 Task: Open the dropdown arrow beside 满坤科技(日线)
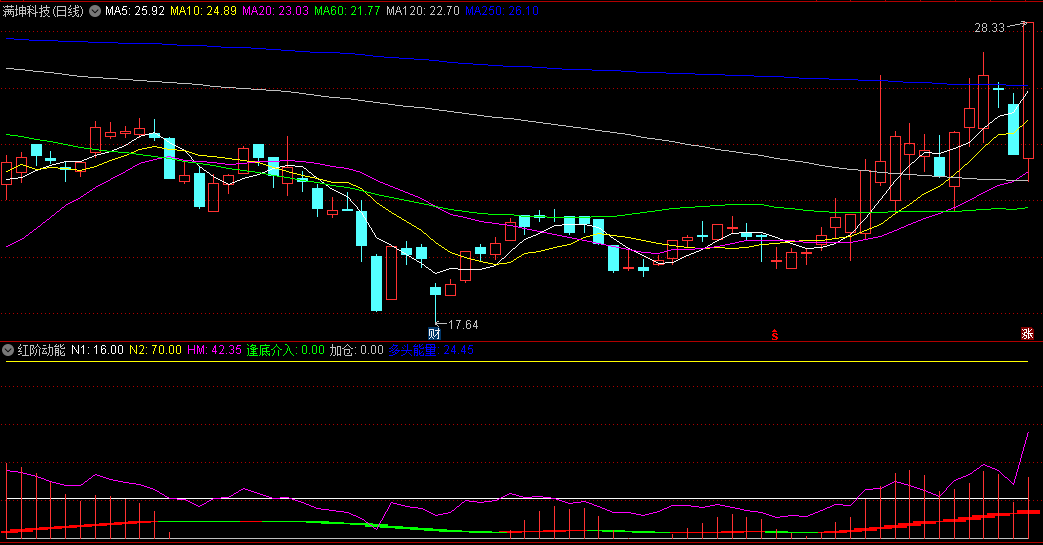95,11
